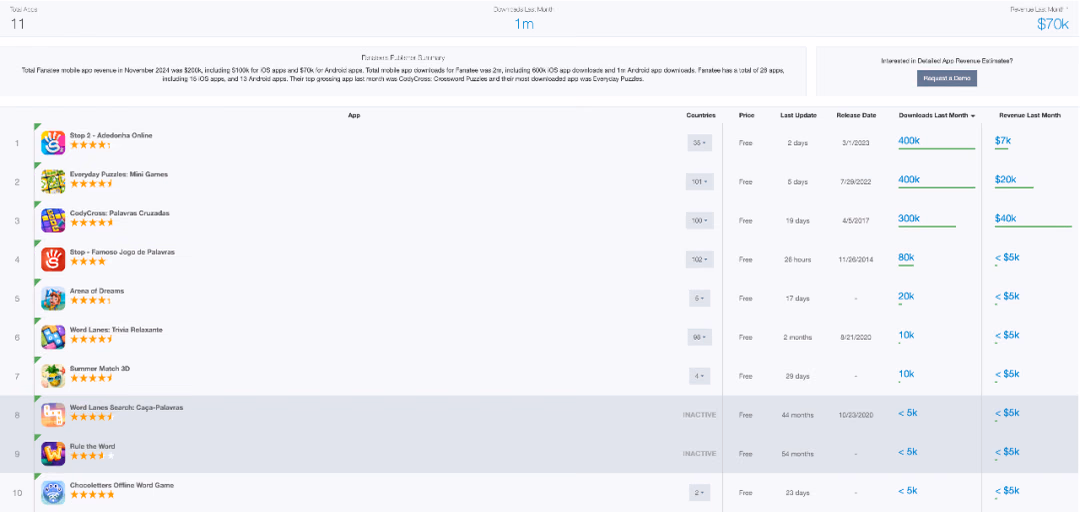Sort by the Countries column header
The image size is (1080, 512).
(x=700, y=116)
